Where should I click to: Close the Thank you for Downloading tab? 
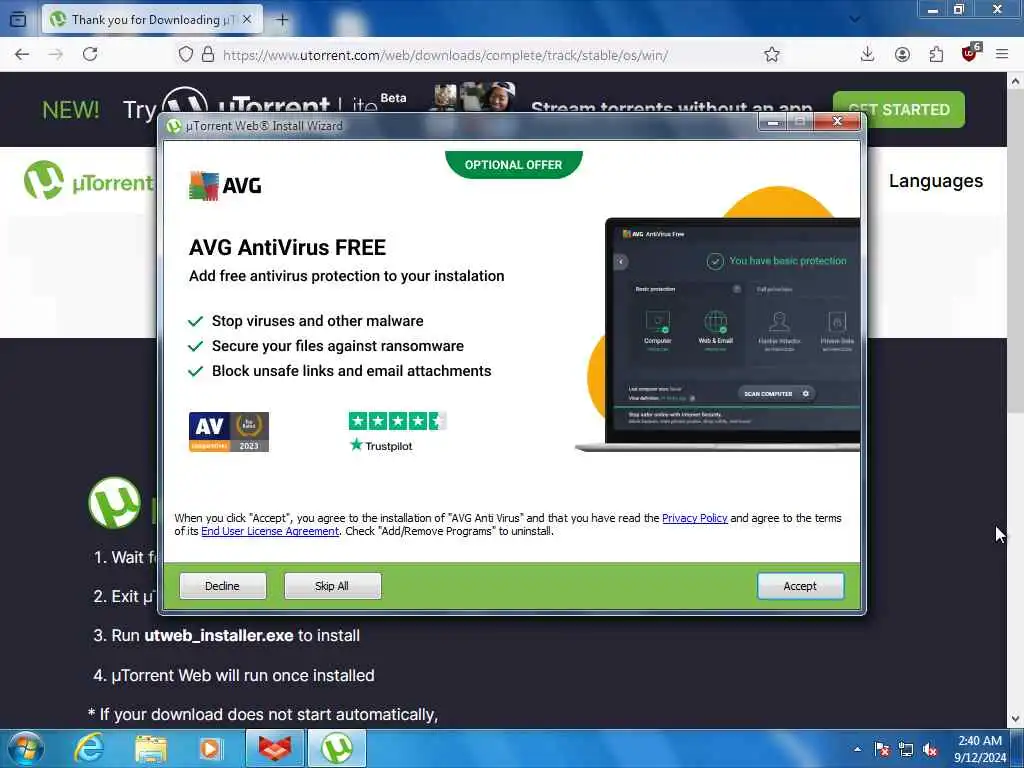(x=247, y=20)
